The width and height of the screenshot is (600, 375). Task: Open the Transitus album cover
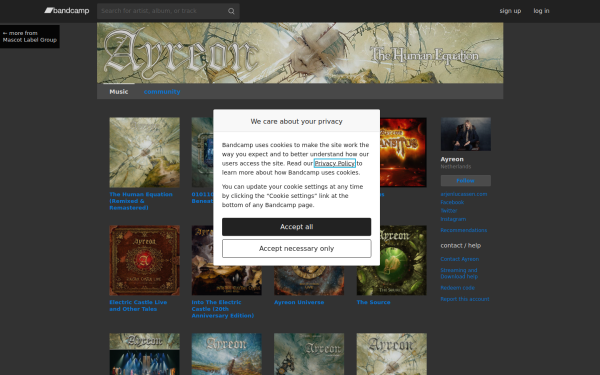[403, 152]
